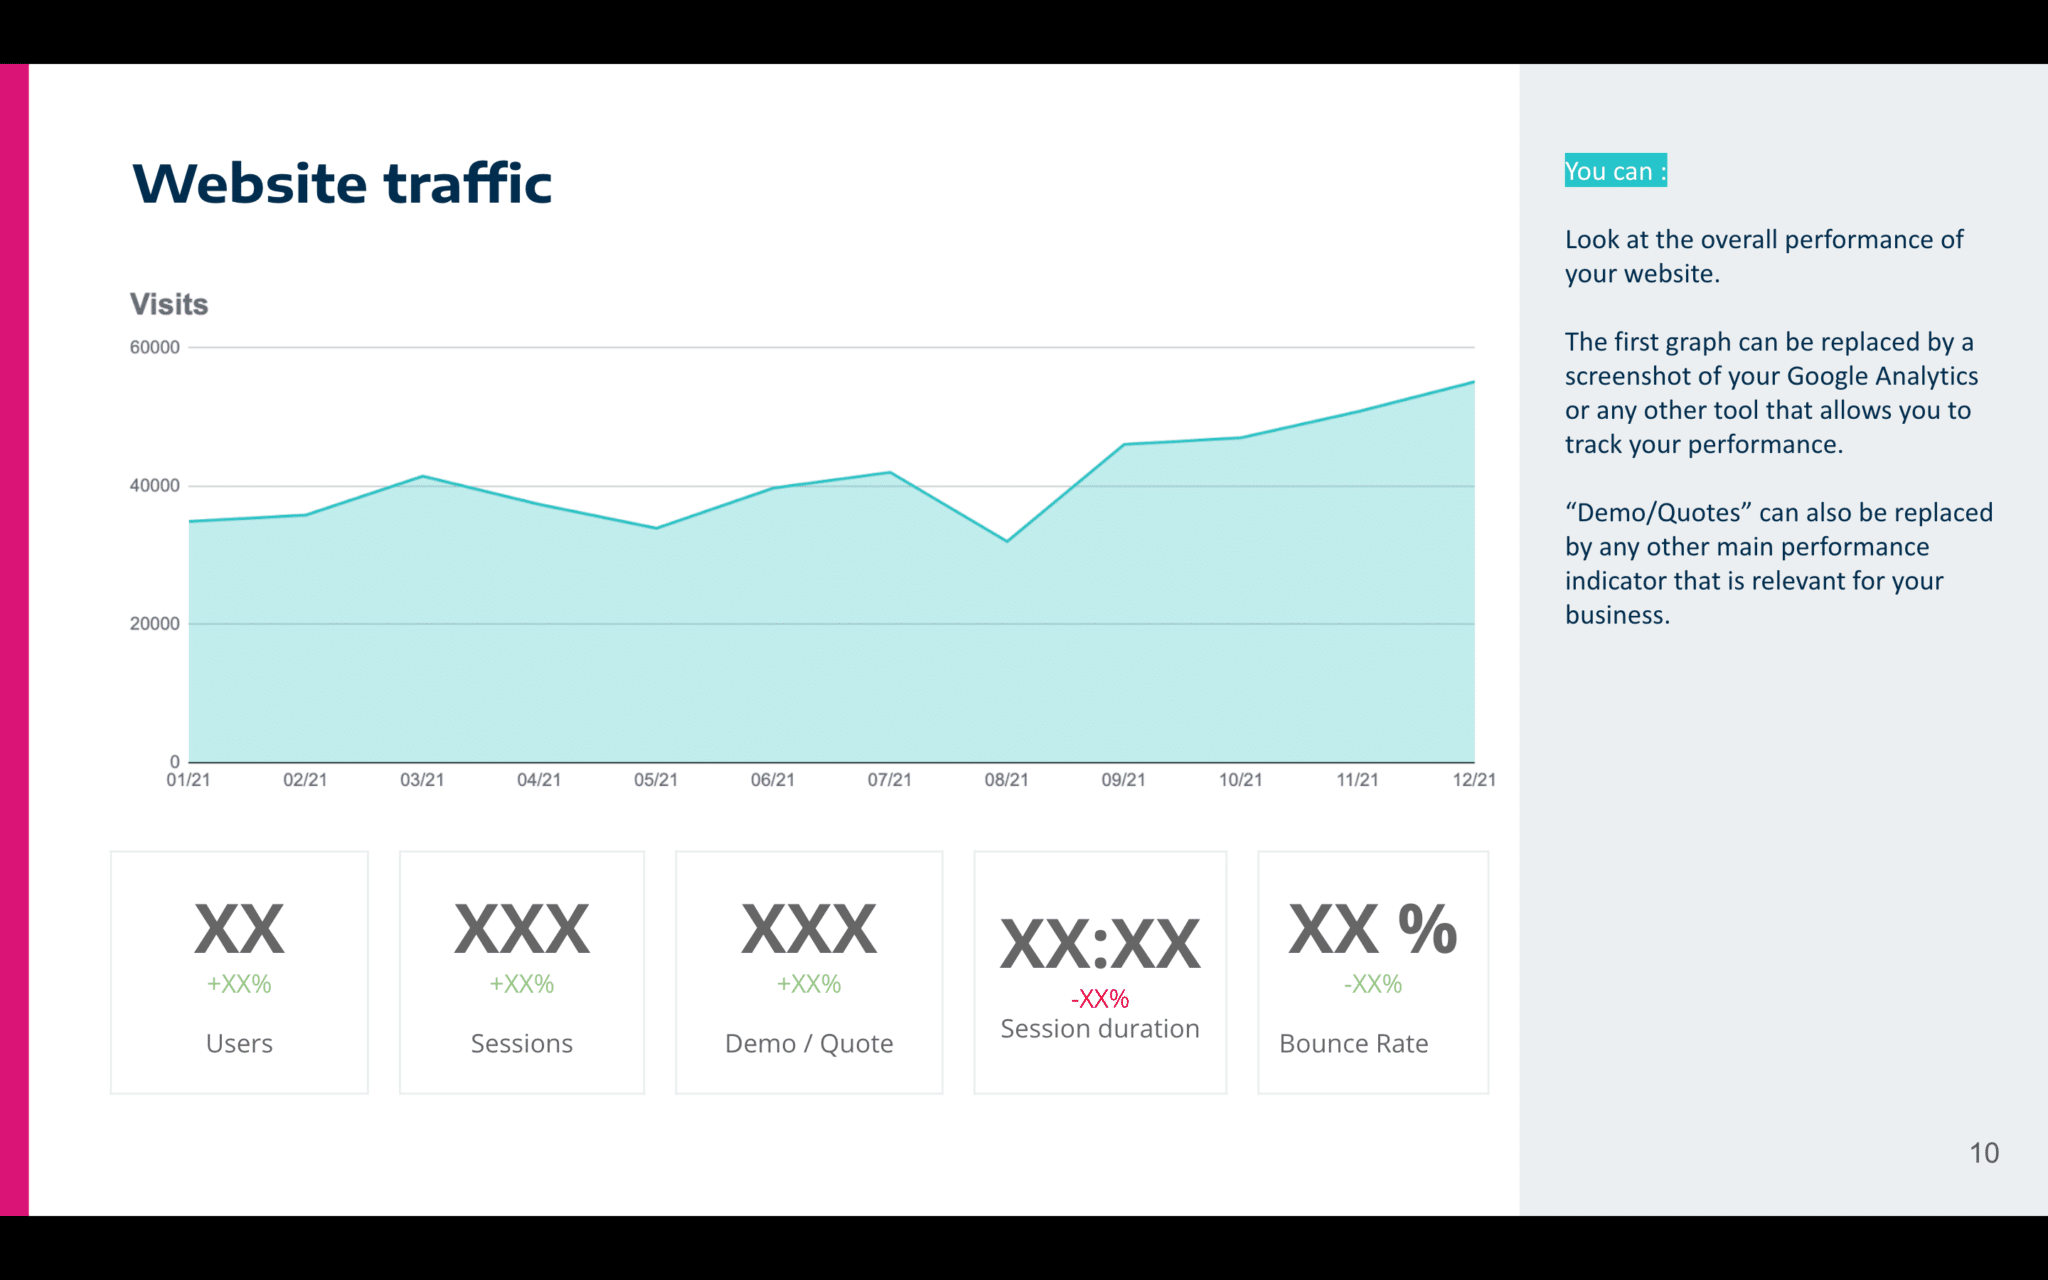2048x1280 pixels.
Task: Click the 11/21 x-axis label
Action: pos(1358,780)
